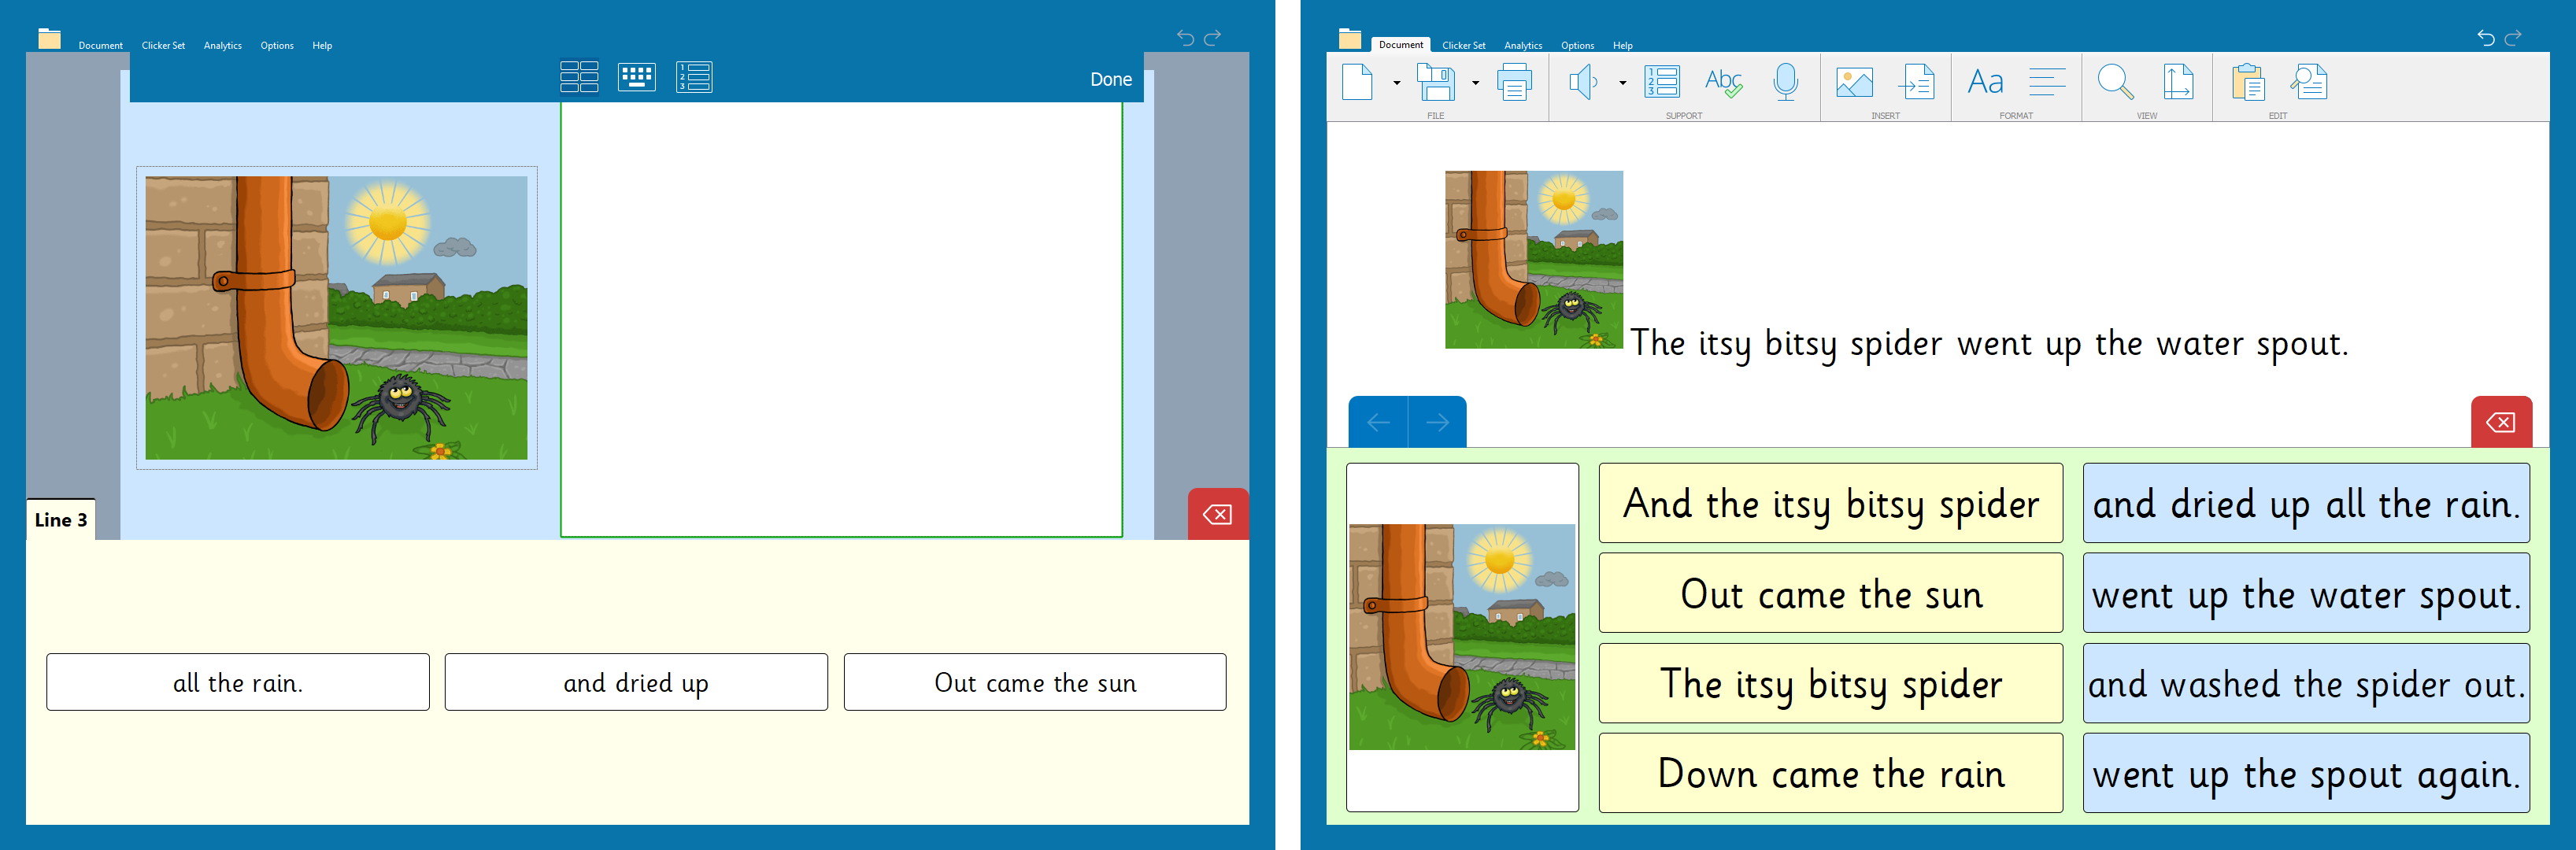Screen dimensions: 2576x850
Task: Select the keyboard grid layout icon
Action: click(636, 77)
